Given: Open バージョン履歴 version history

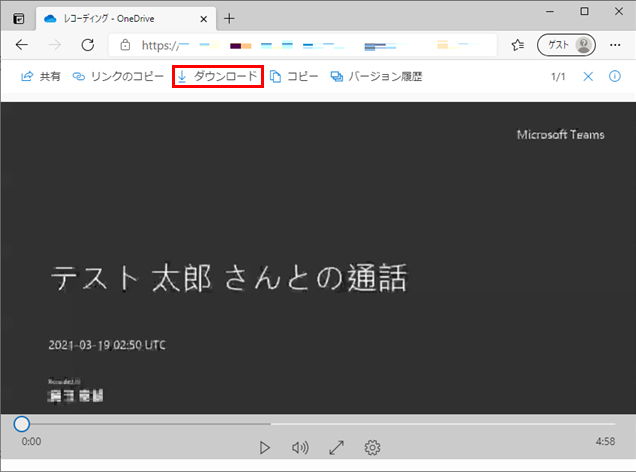Looking at the screenshot, I should coord(376,77).
